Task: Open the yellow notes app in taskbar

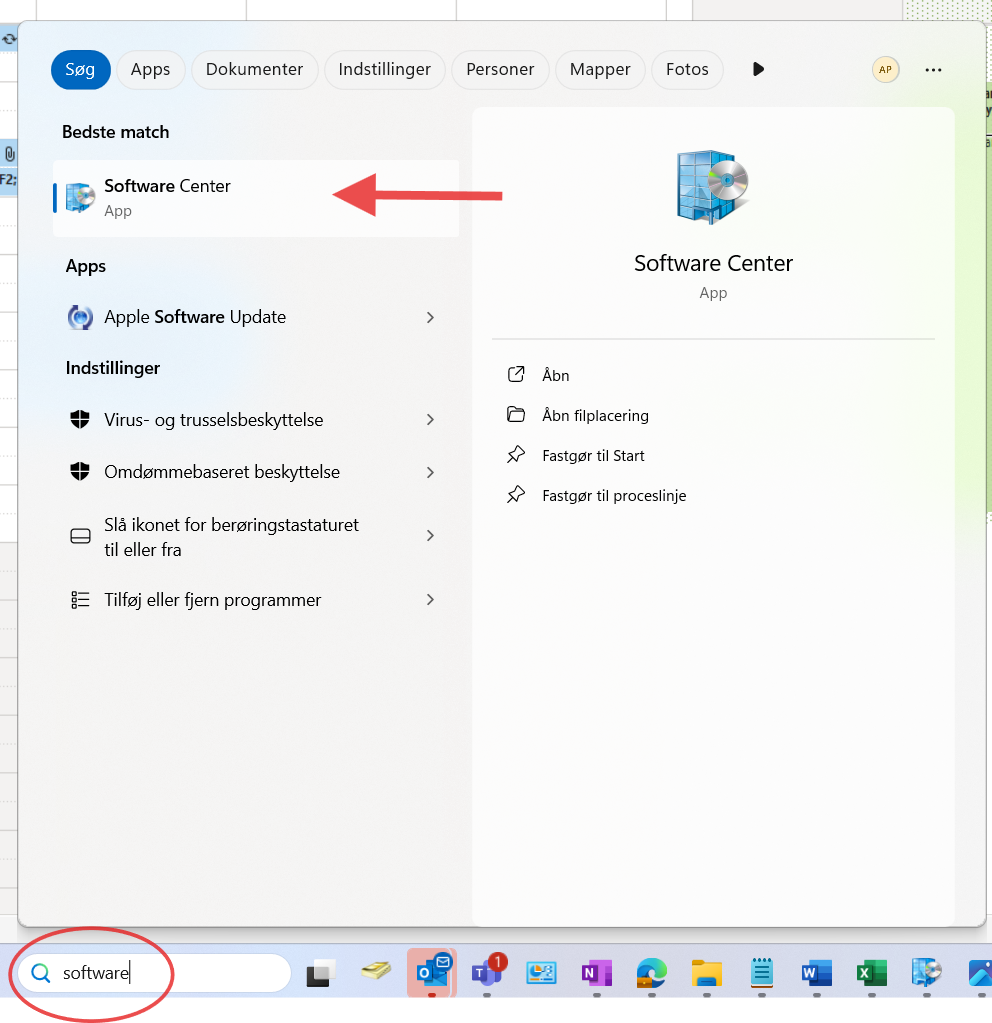Action: point(376,971)
